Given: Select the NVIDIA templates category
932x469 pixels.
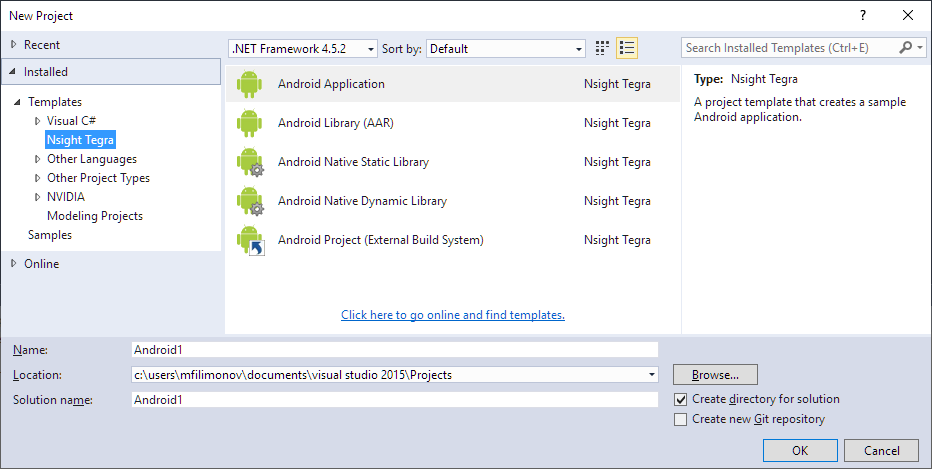Looking at the screenshot, I should [66, 197].
